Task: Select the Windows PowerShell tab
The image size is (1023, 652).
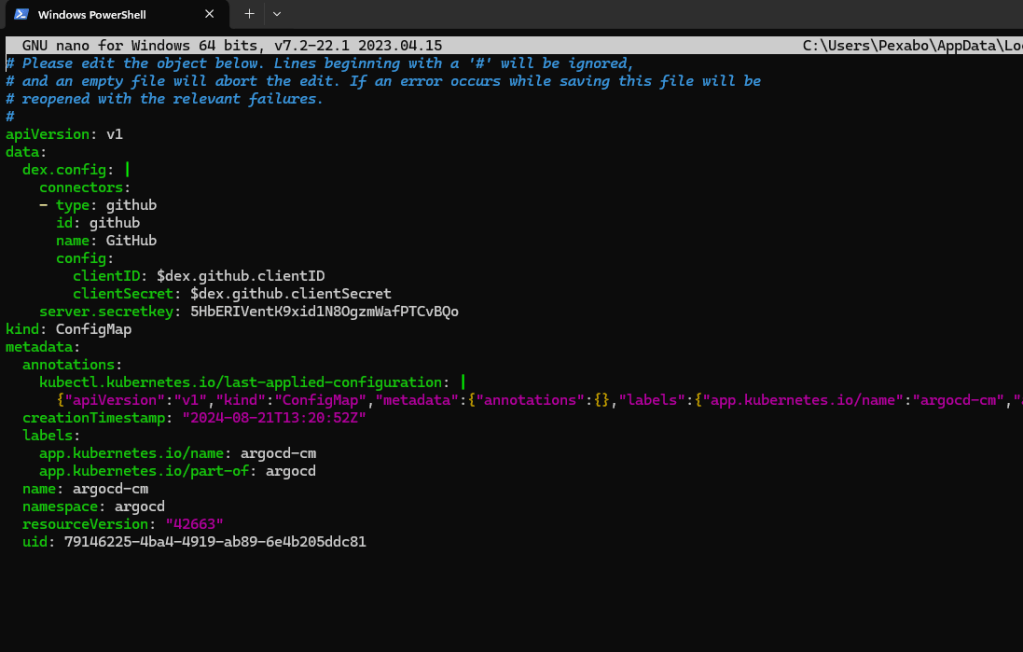Action: 117,14
